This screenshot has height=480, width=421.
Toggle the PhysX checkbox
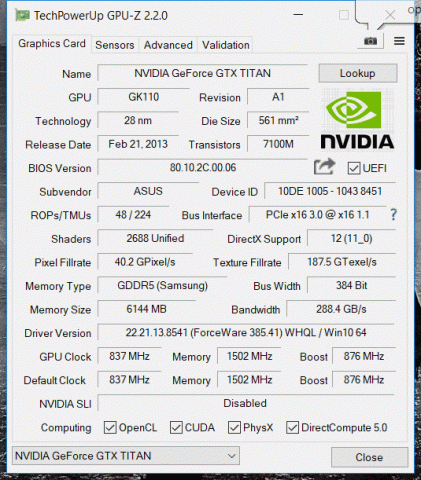(x=234, y=427)
